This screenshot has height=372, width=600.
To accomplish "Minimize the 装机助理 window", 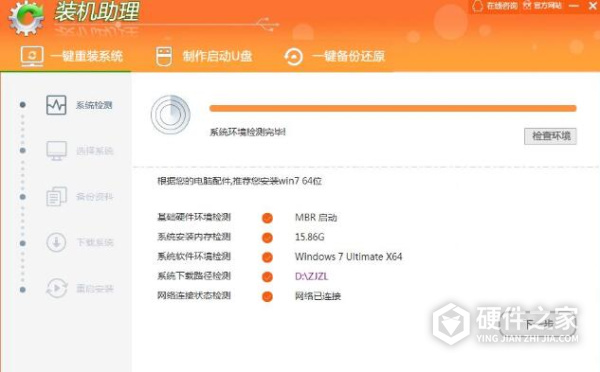I will (574, 6).
